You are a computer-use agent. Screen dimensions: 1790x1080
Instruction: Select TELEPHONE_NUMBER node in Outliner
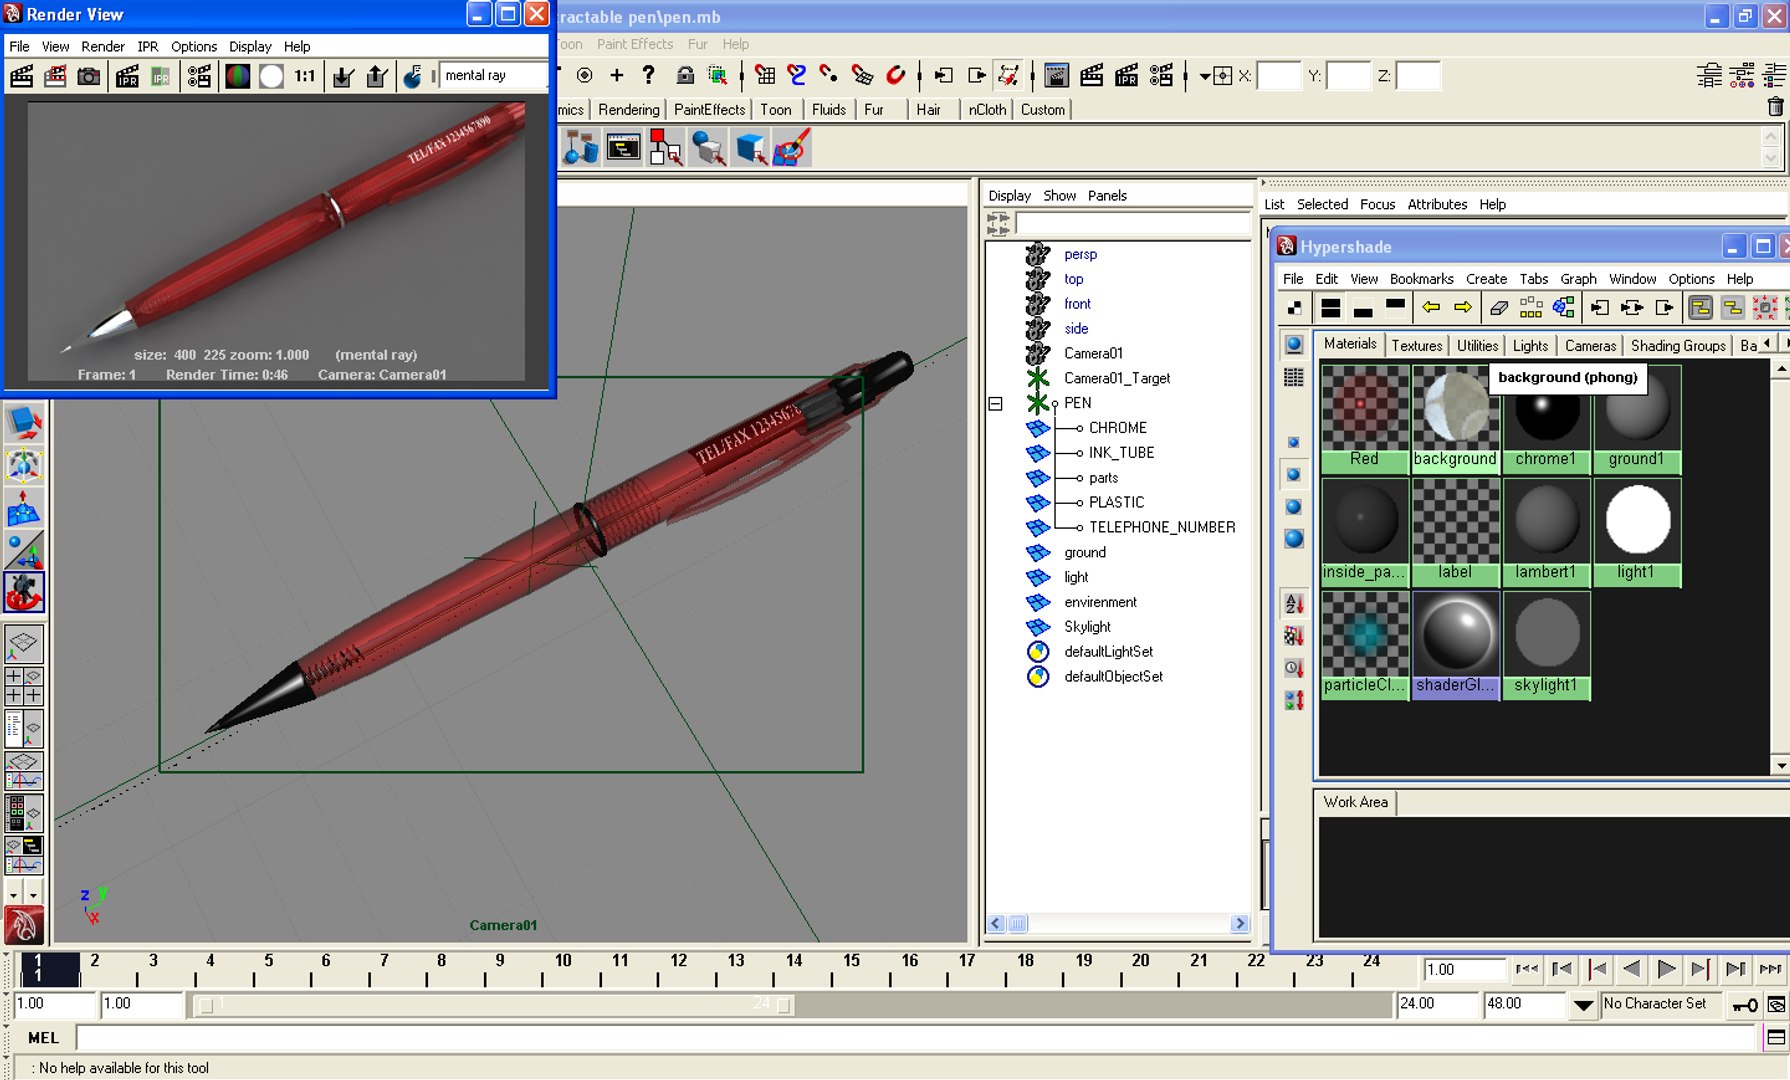1162,527
